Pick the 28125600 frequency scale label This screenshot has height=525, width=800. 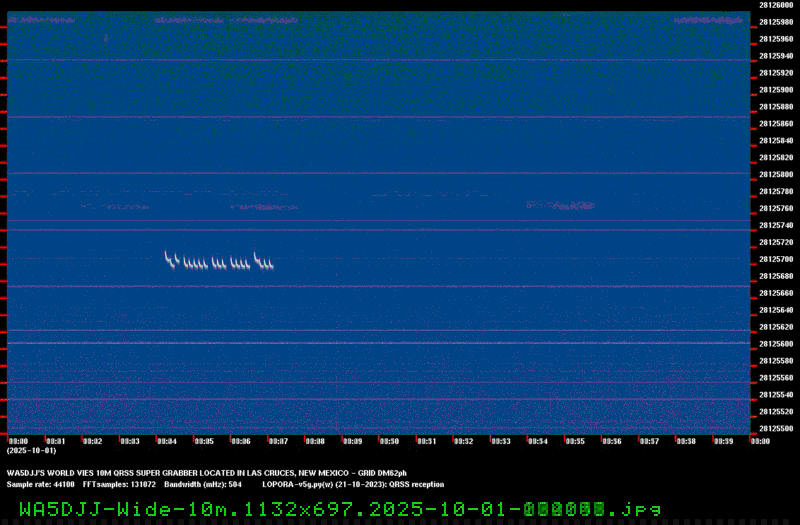(775, 344)
